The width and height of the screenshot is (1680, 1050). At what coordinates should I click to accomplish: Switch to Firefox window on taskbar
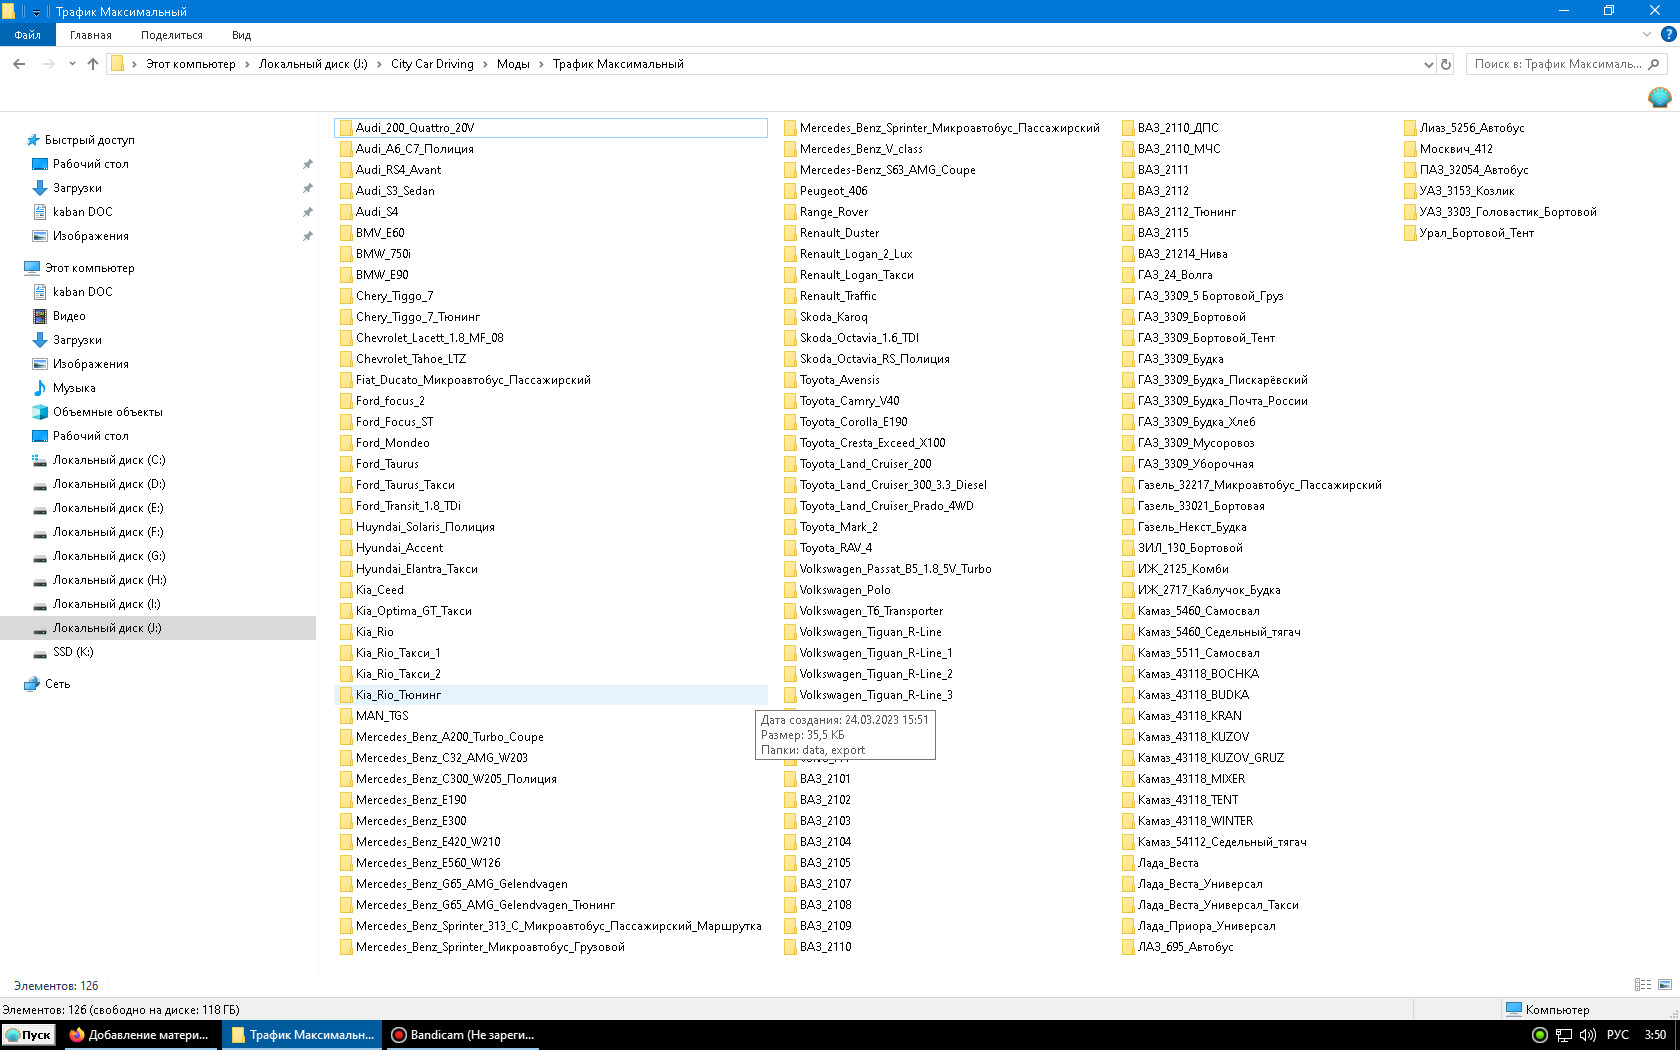pyautogui.click(x=140, y=1035)
